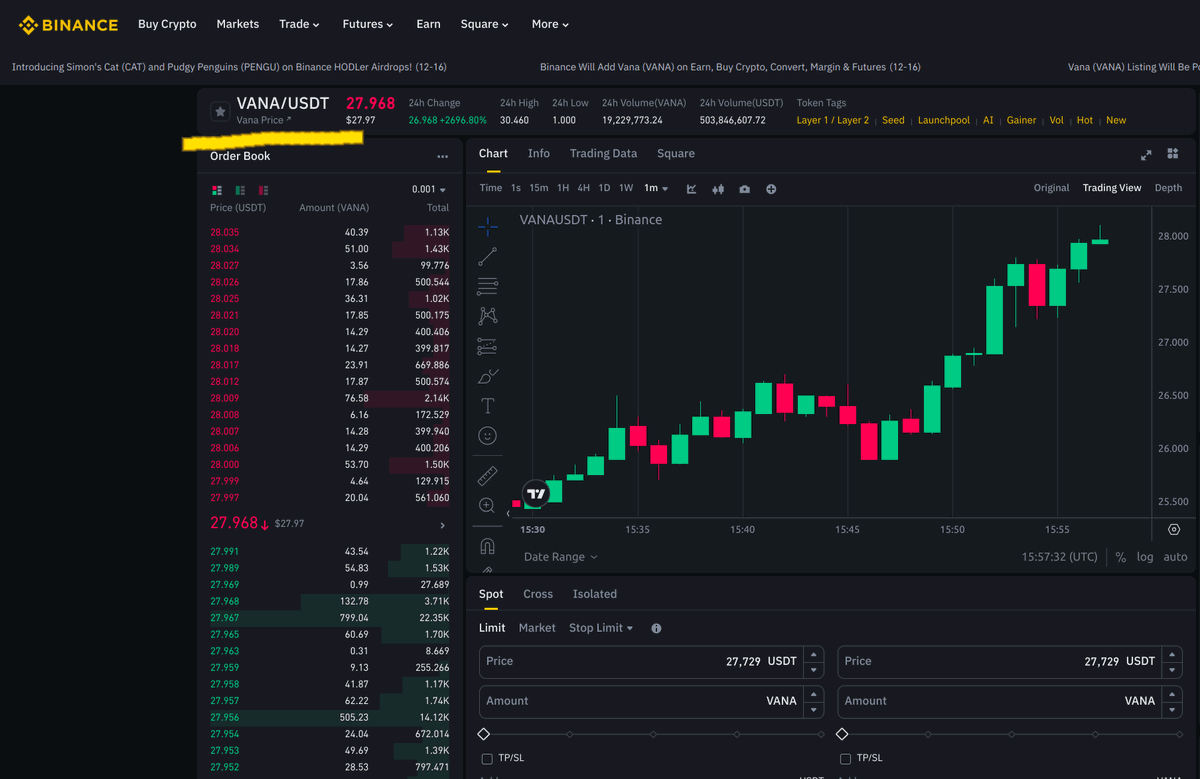Viewport: 1200px width, 779px height.
Task: Show buy orders only view
Action: tap(240, 190)
